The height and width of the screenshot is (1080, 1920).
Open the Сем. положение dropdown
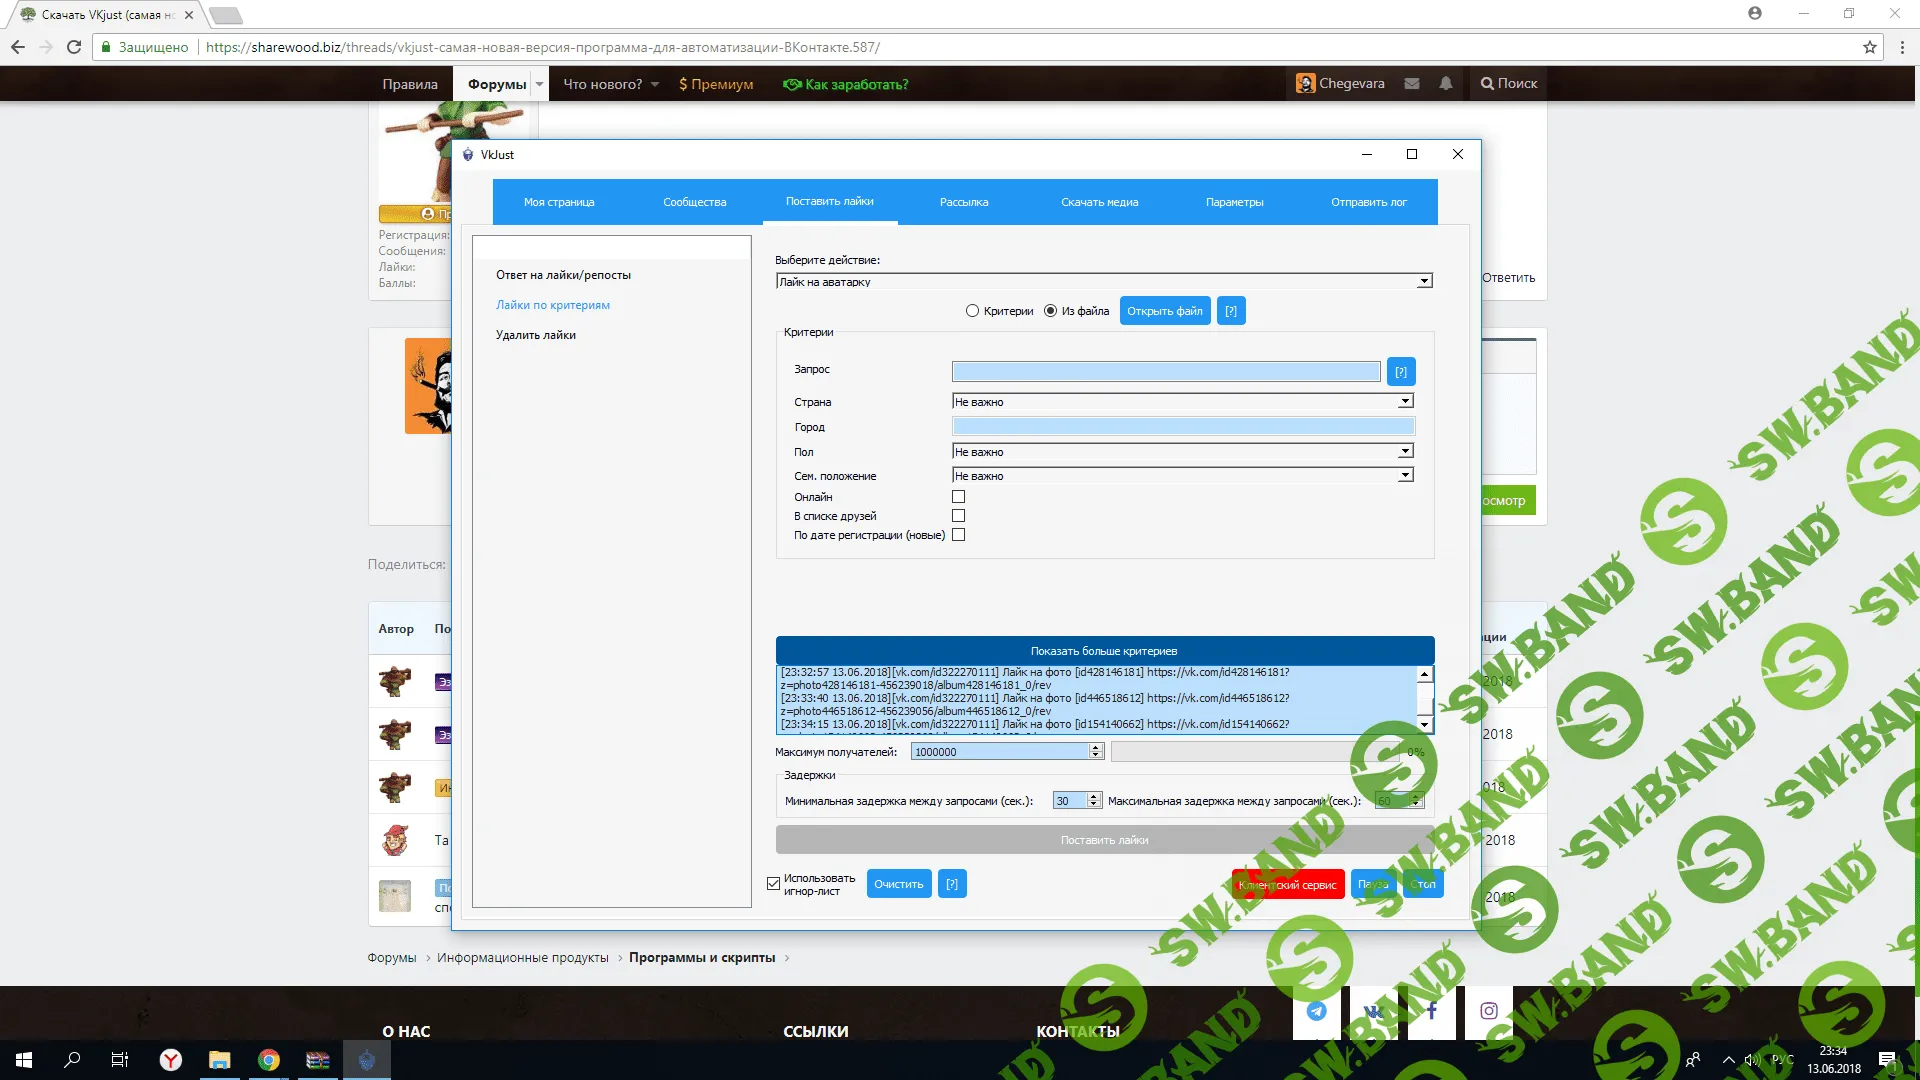pos(1404,476)
